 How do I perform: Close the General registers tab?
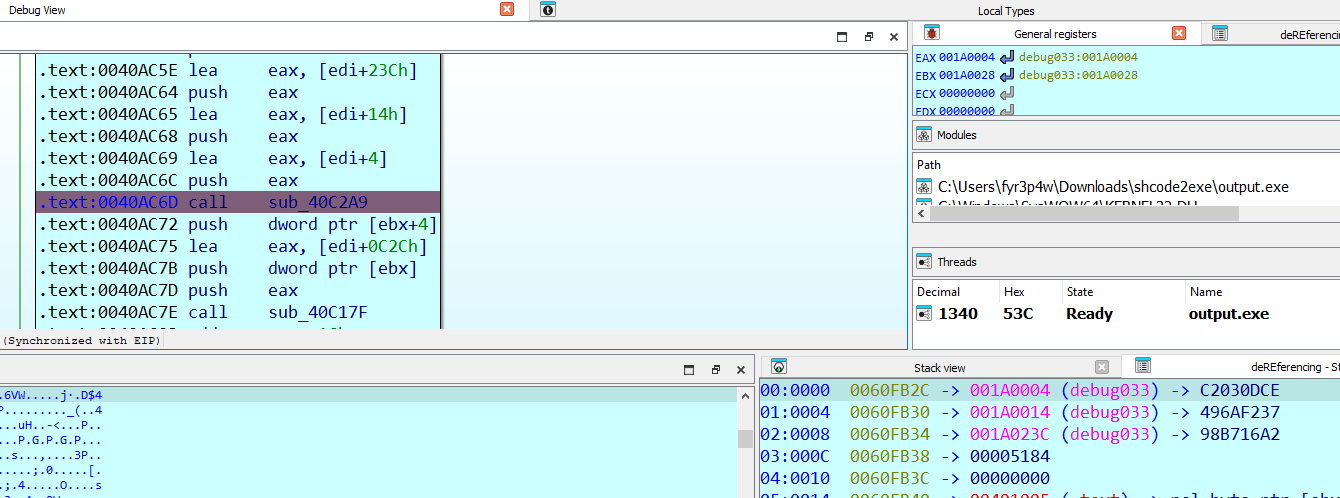point(1179,33)
